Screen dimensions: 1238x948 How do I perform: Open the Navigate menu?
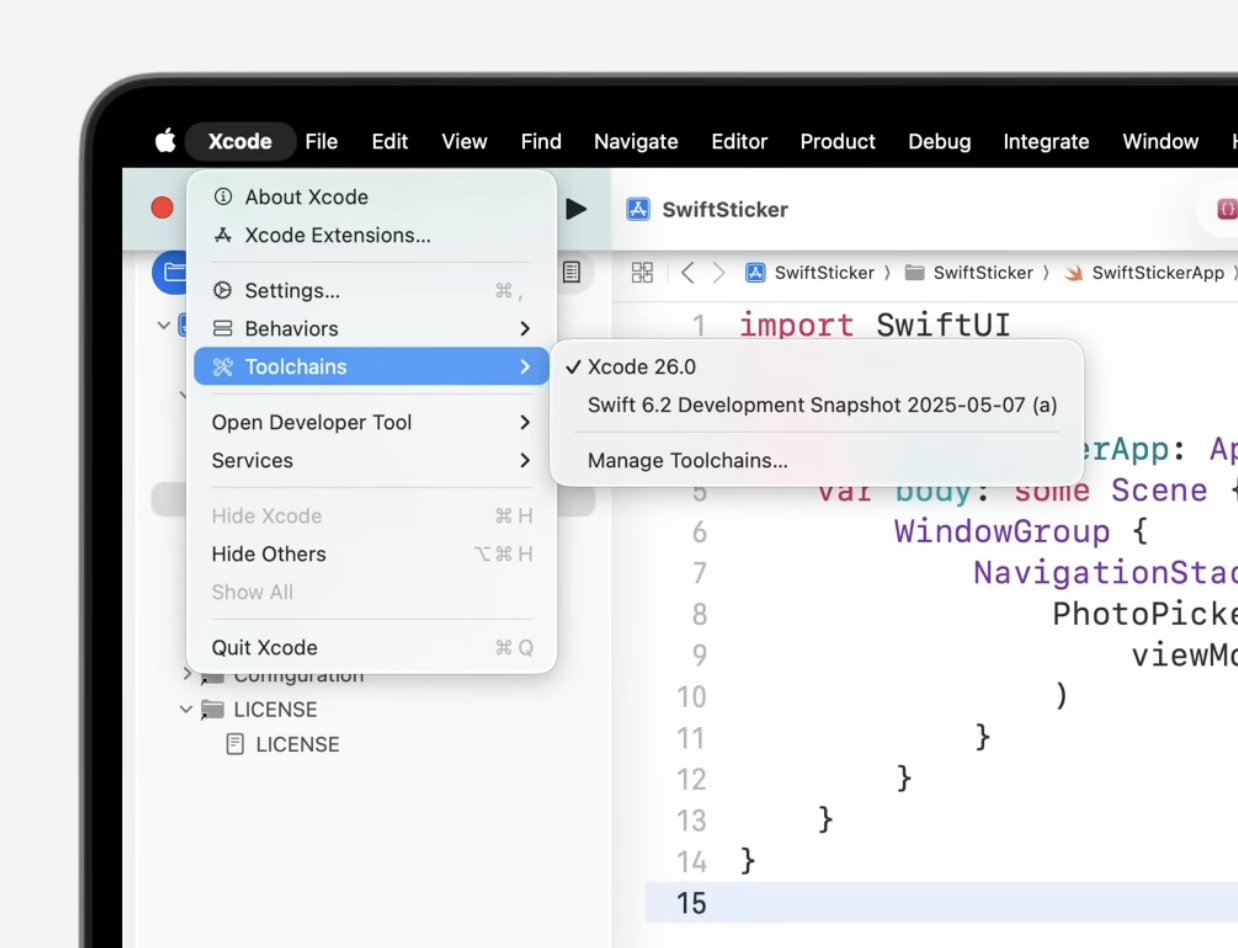[x=636, y=142]
